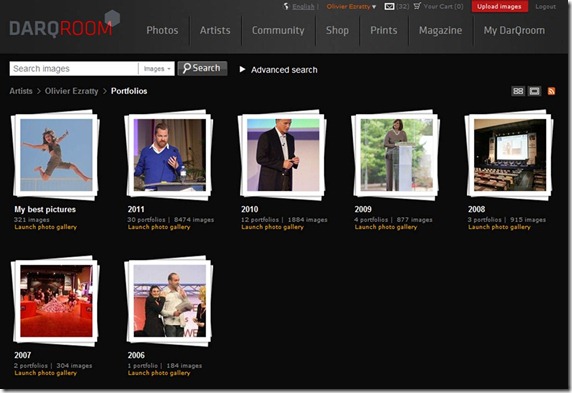Go to Olivier Ezratty breadcrumb link

pyautogui.click(x=72, y=91)
